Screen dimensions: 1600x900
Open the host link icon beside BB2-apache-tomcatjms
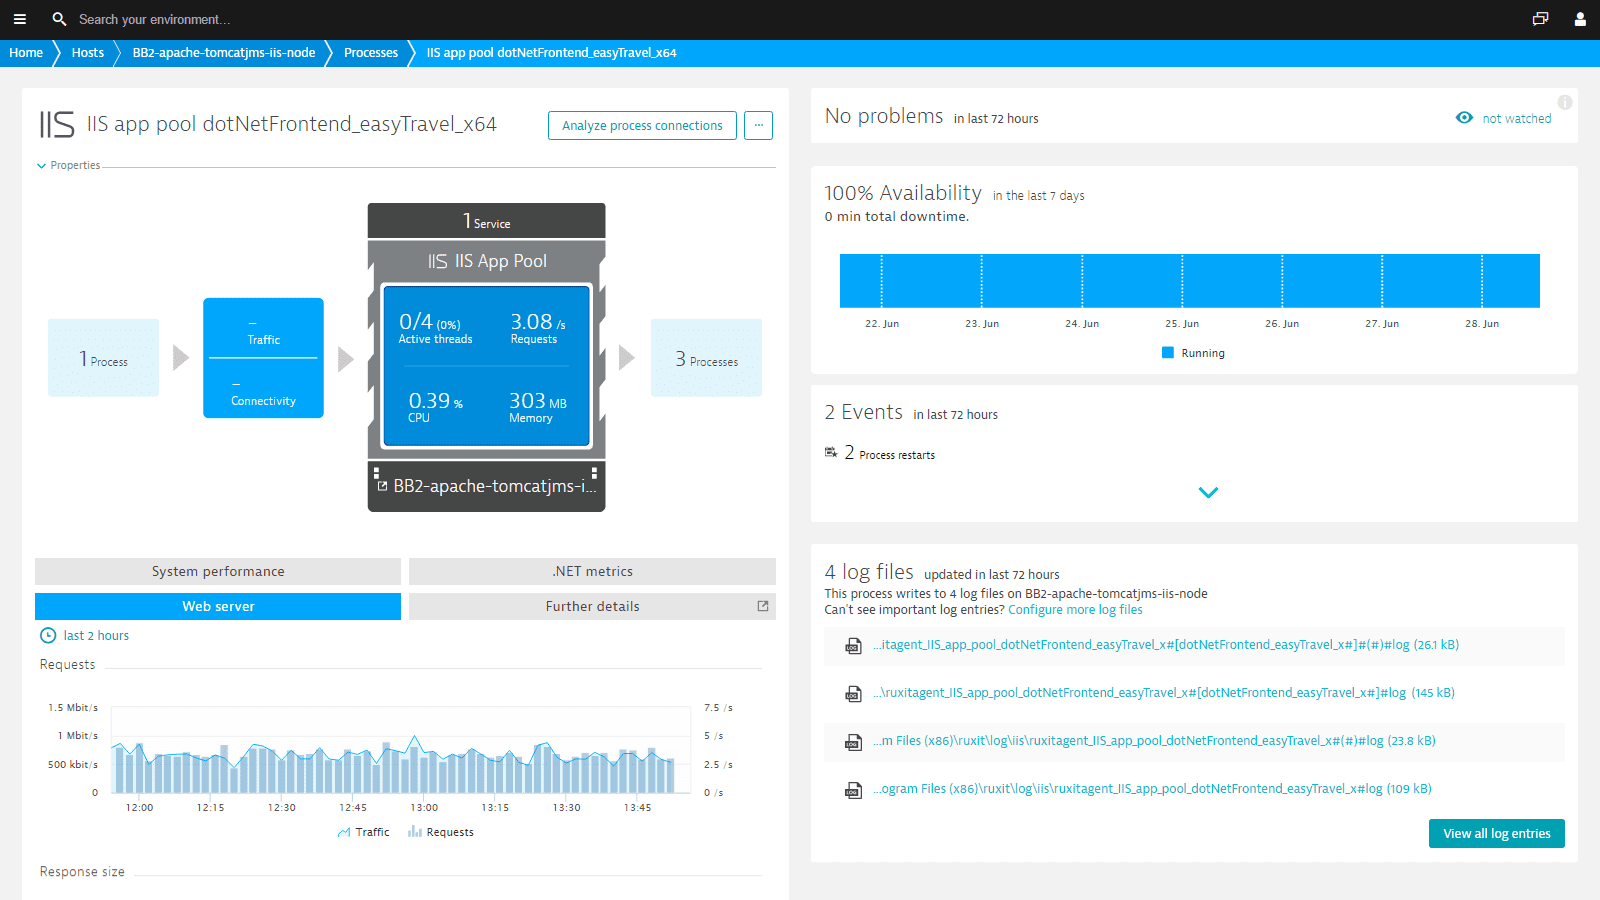point(382,486)
